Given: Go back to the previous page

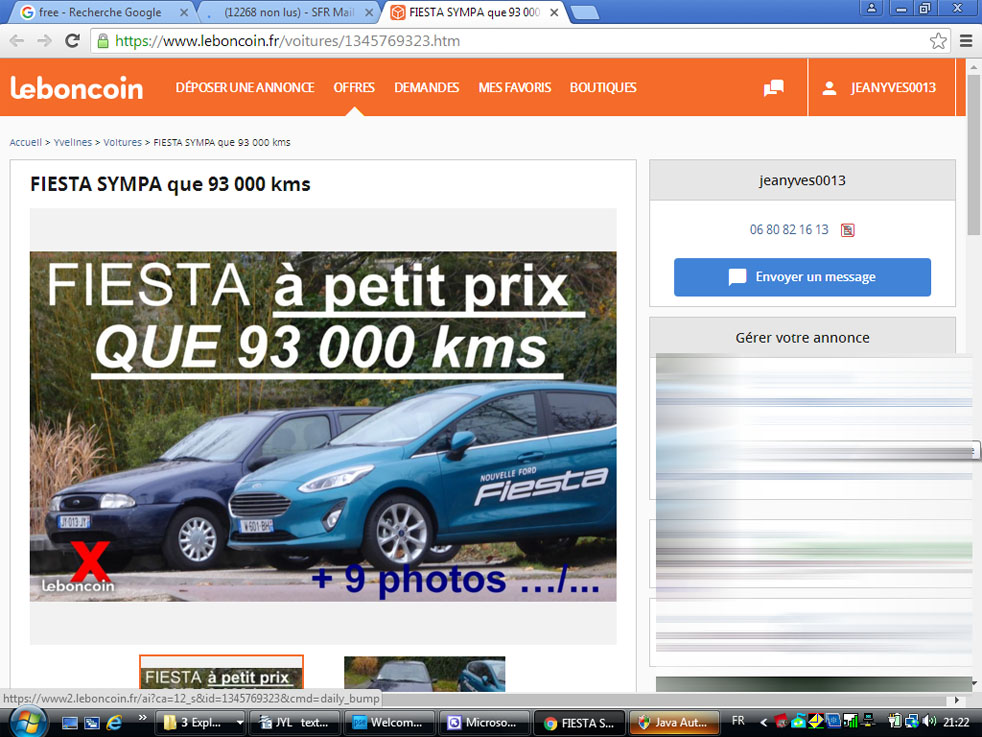Looking at the screenshot, I should pos(17,41).
